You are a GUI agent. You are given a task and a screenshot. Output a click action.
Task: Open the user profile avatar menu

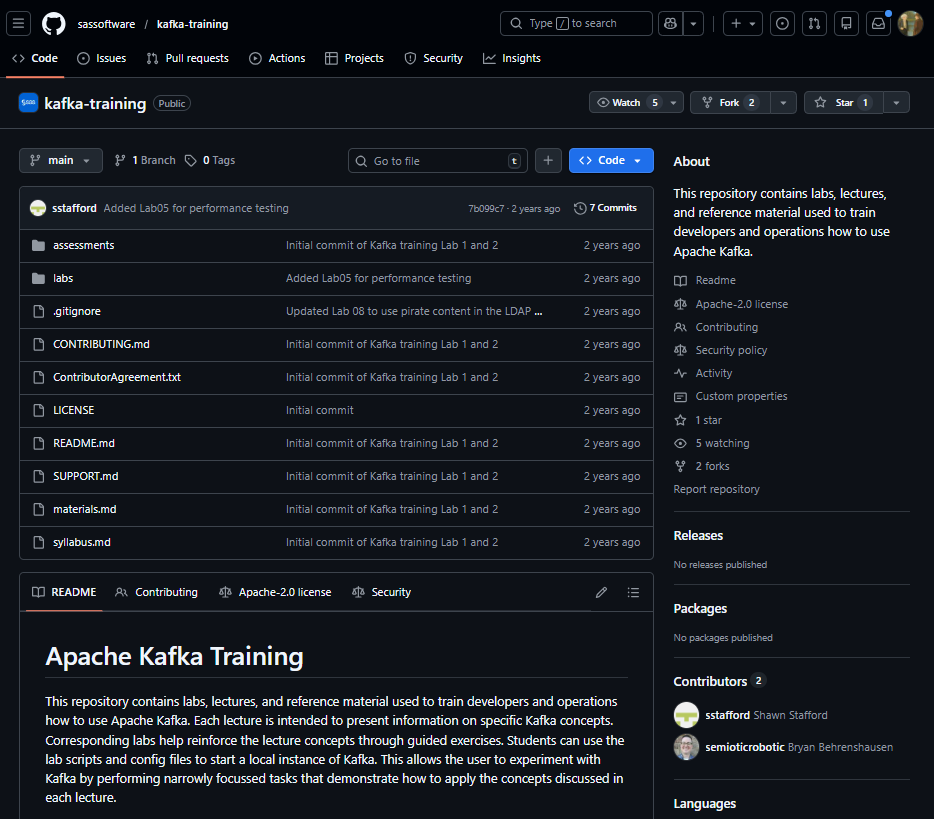[x=910, y=24]
